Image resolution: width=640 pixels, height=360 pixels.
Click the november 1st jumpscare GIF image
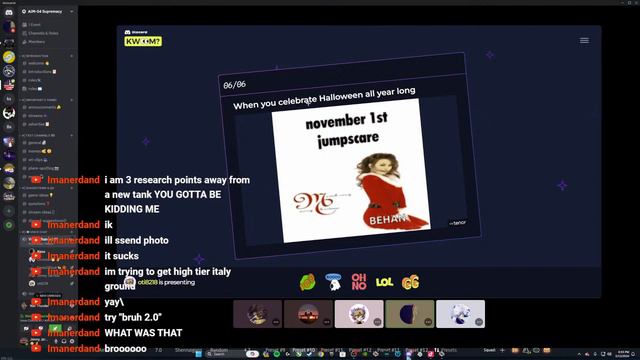[351, 171]
